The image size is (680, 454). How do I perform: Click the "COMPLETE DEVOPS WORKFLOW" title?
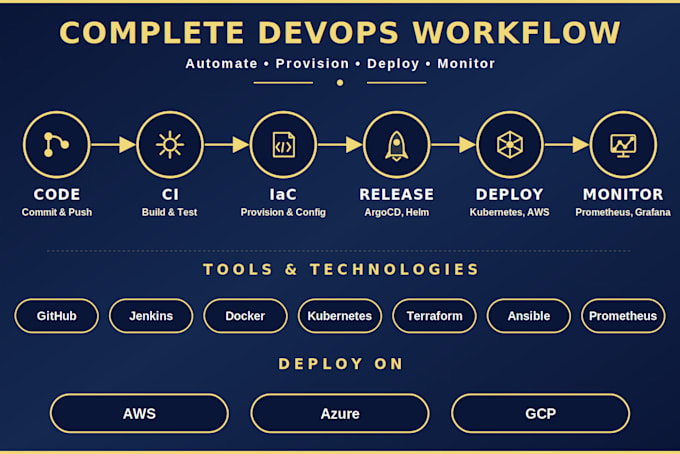coord(340,33)
